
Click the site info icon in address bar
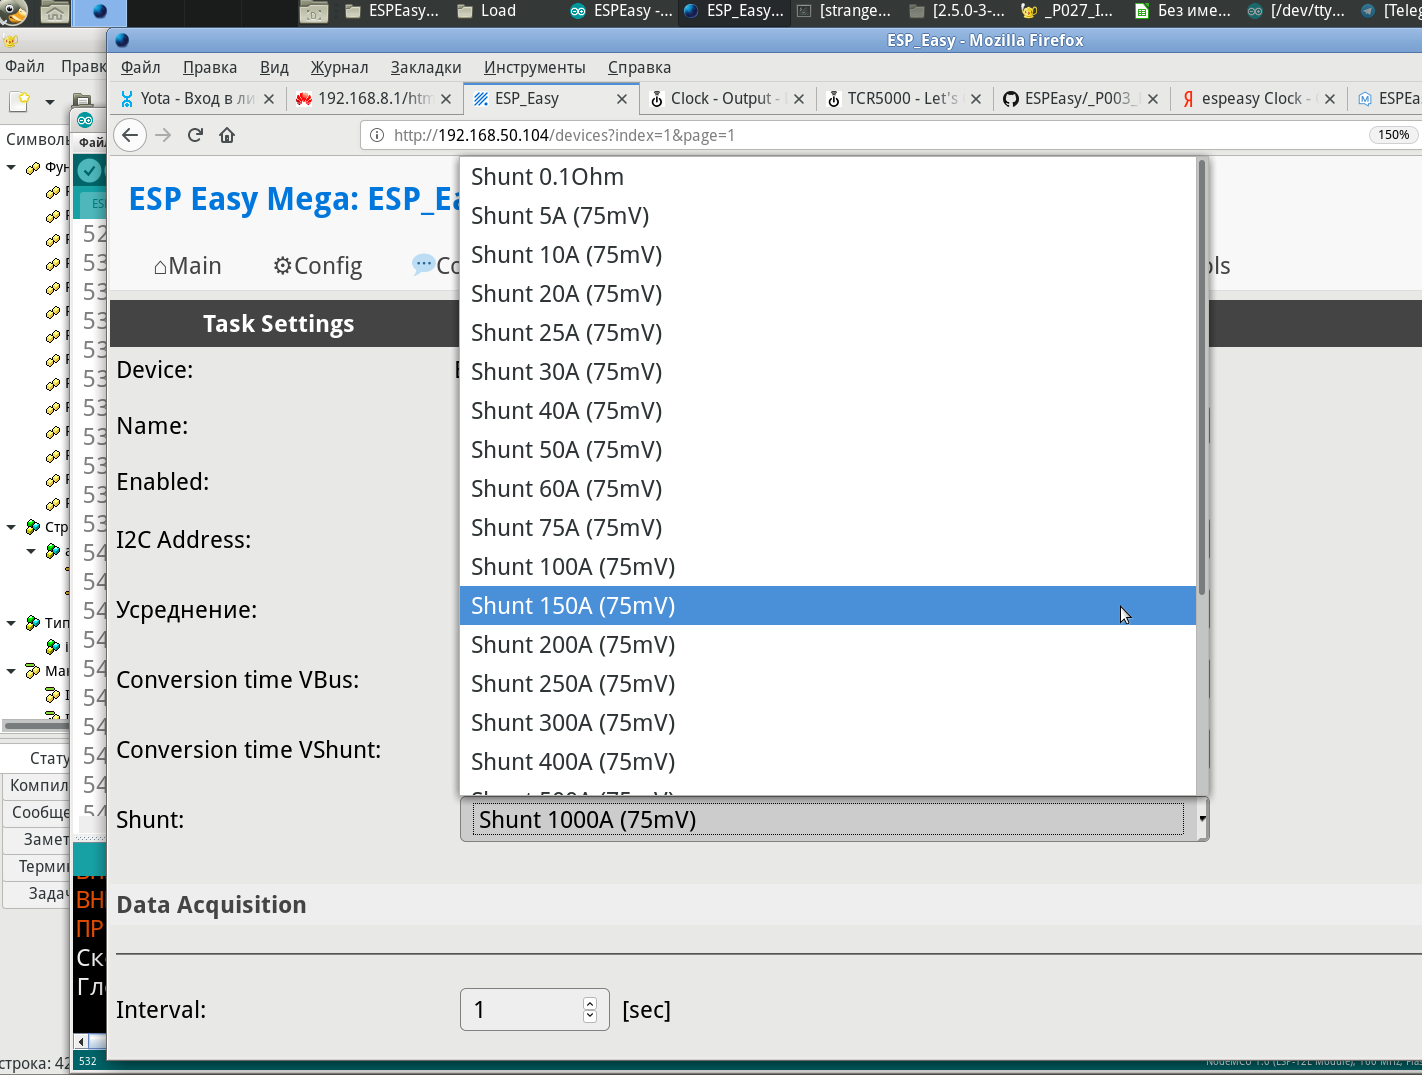pos(377,135)
